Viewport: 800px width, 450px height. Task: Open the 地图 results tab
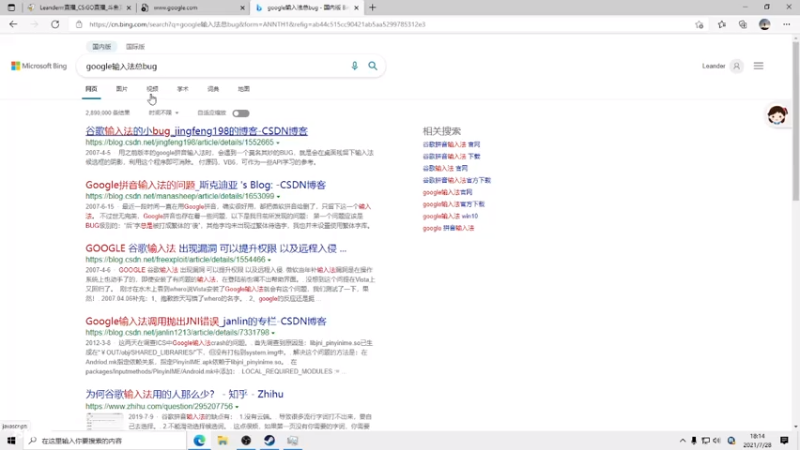tap(244, 89)
